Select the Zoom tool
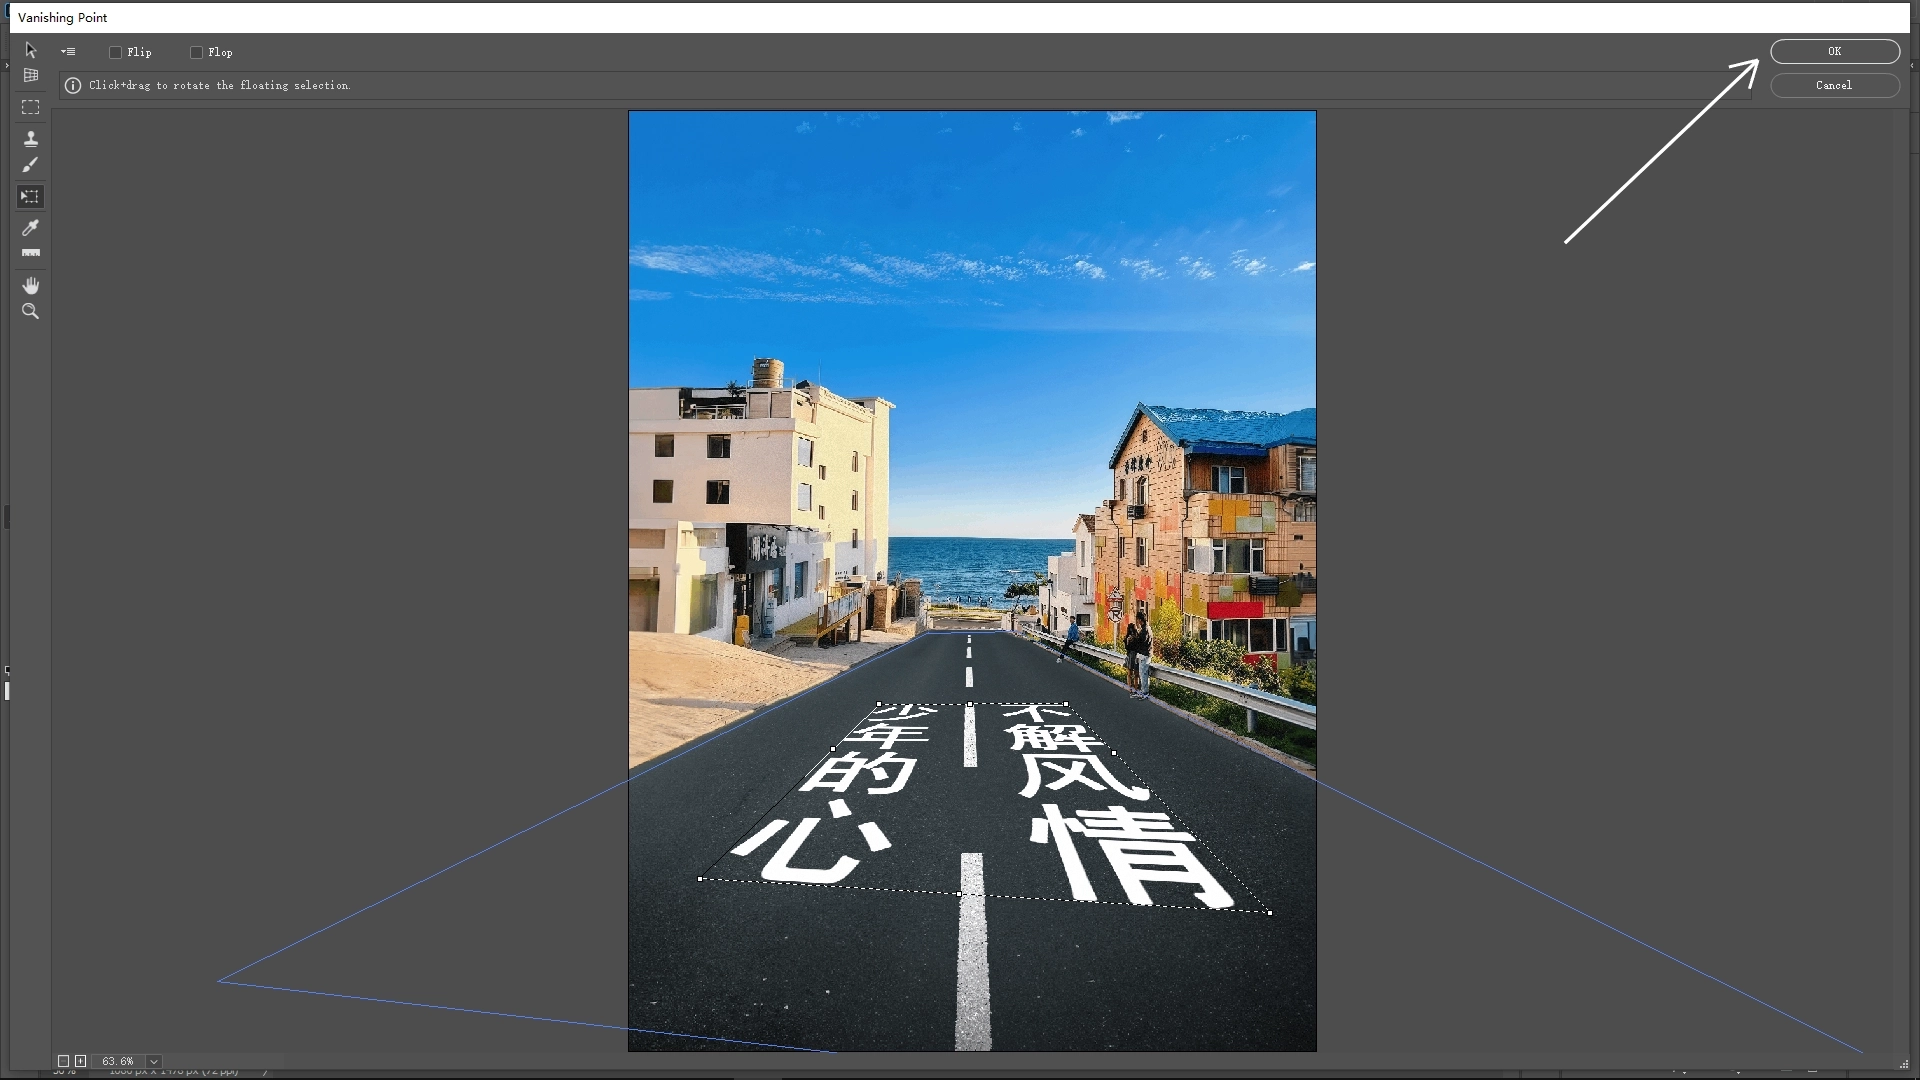The image size is (1920, 1080). (x=30, y=311)
